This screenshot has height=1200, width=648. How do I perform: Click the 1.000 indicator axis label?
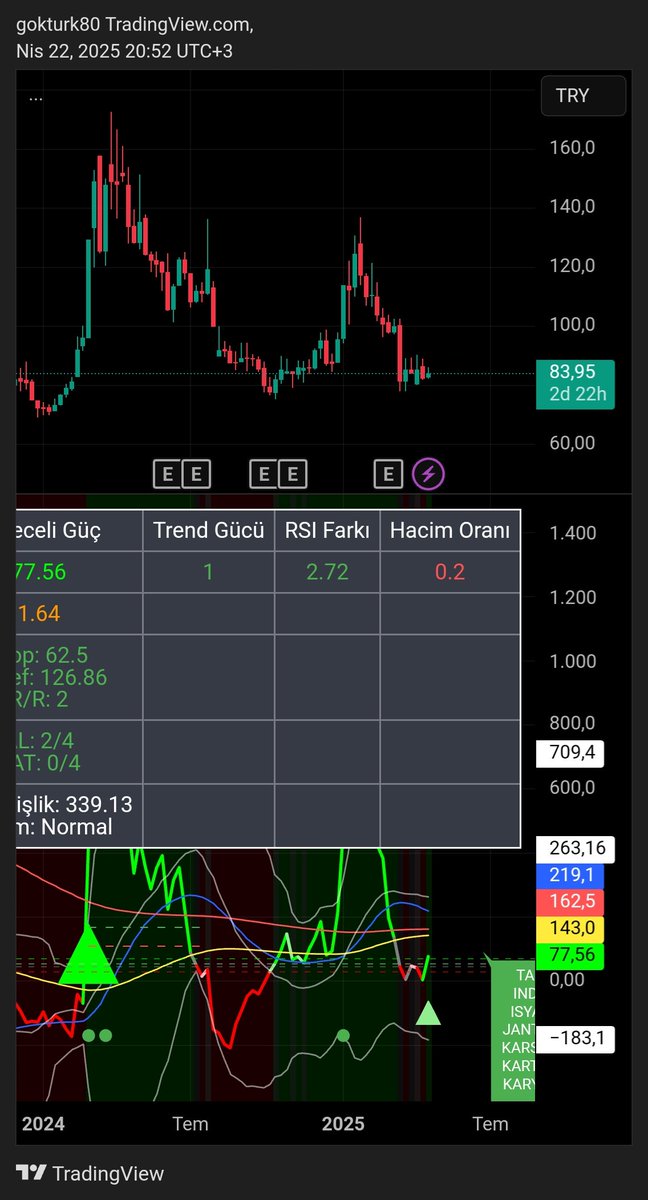571,661
